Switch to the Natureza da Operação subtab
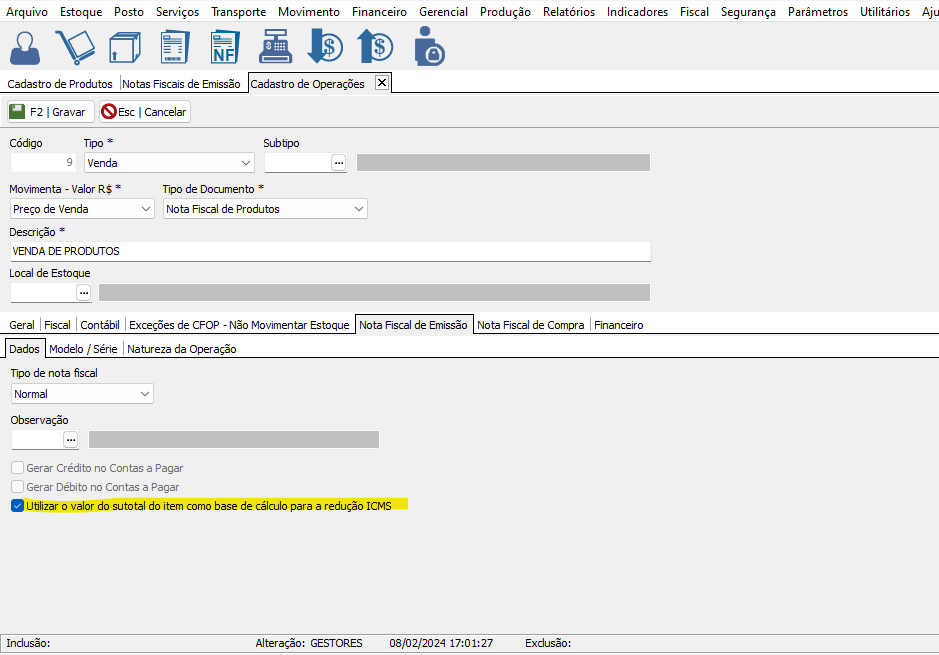The image size is (939, 655). [x=181, y=349]
